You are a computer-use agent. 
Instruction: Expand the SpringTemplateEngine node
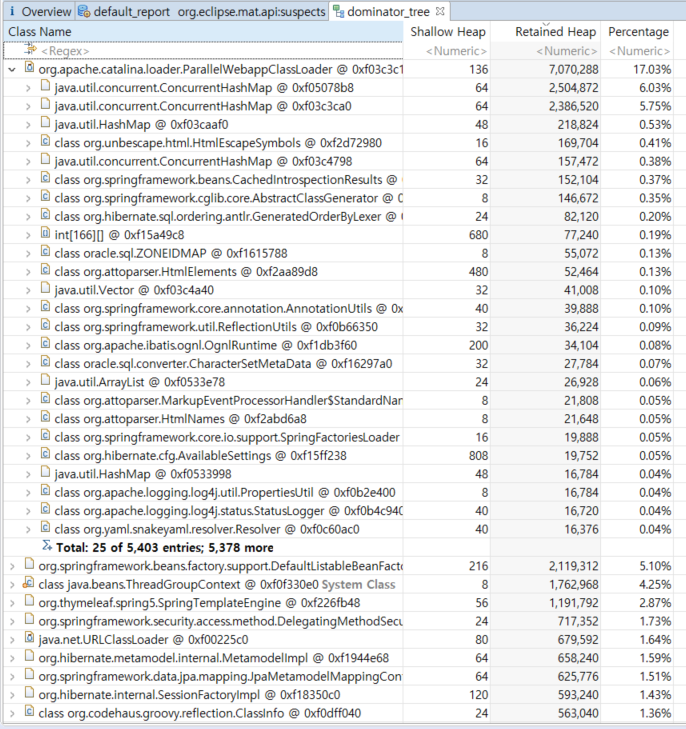[12, 603]
